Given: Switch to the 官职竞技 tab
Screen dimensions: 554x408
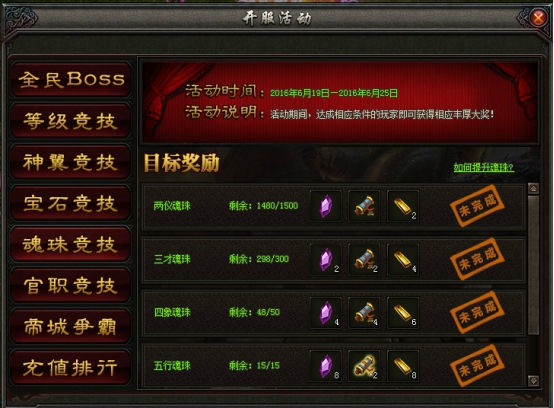Looking at the screenshot, I should tap(71, 285).
